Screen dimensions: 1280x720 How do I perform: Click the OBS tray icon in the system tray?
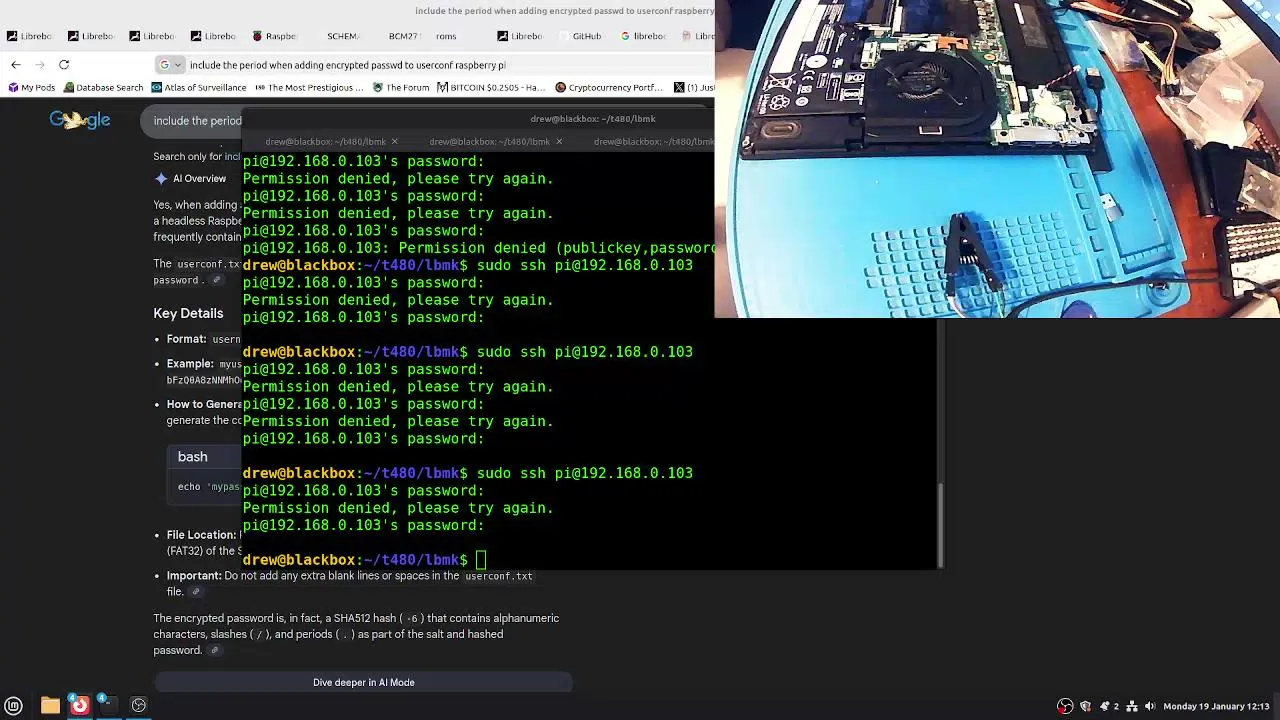click(x=1065, y=706)
